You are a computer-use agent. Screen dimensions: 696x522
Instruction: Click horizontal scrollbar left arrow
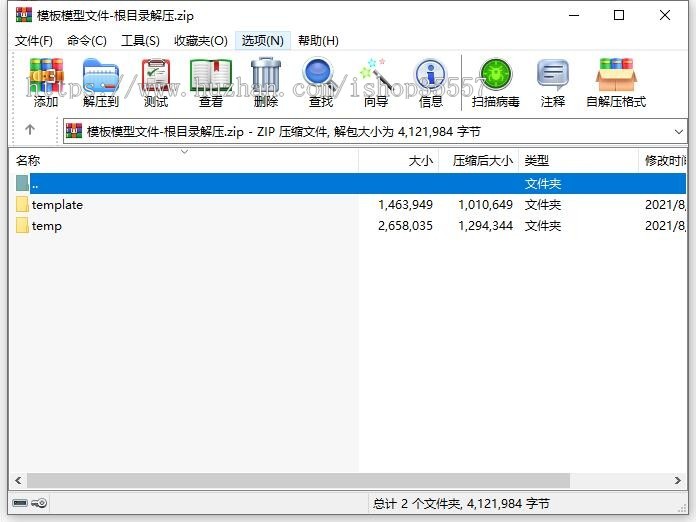click(x=18, y=480)
